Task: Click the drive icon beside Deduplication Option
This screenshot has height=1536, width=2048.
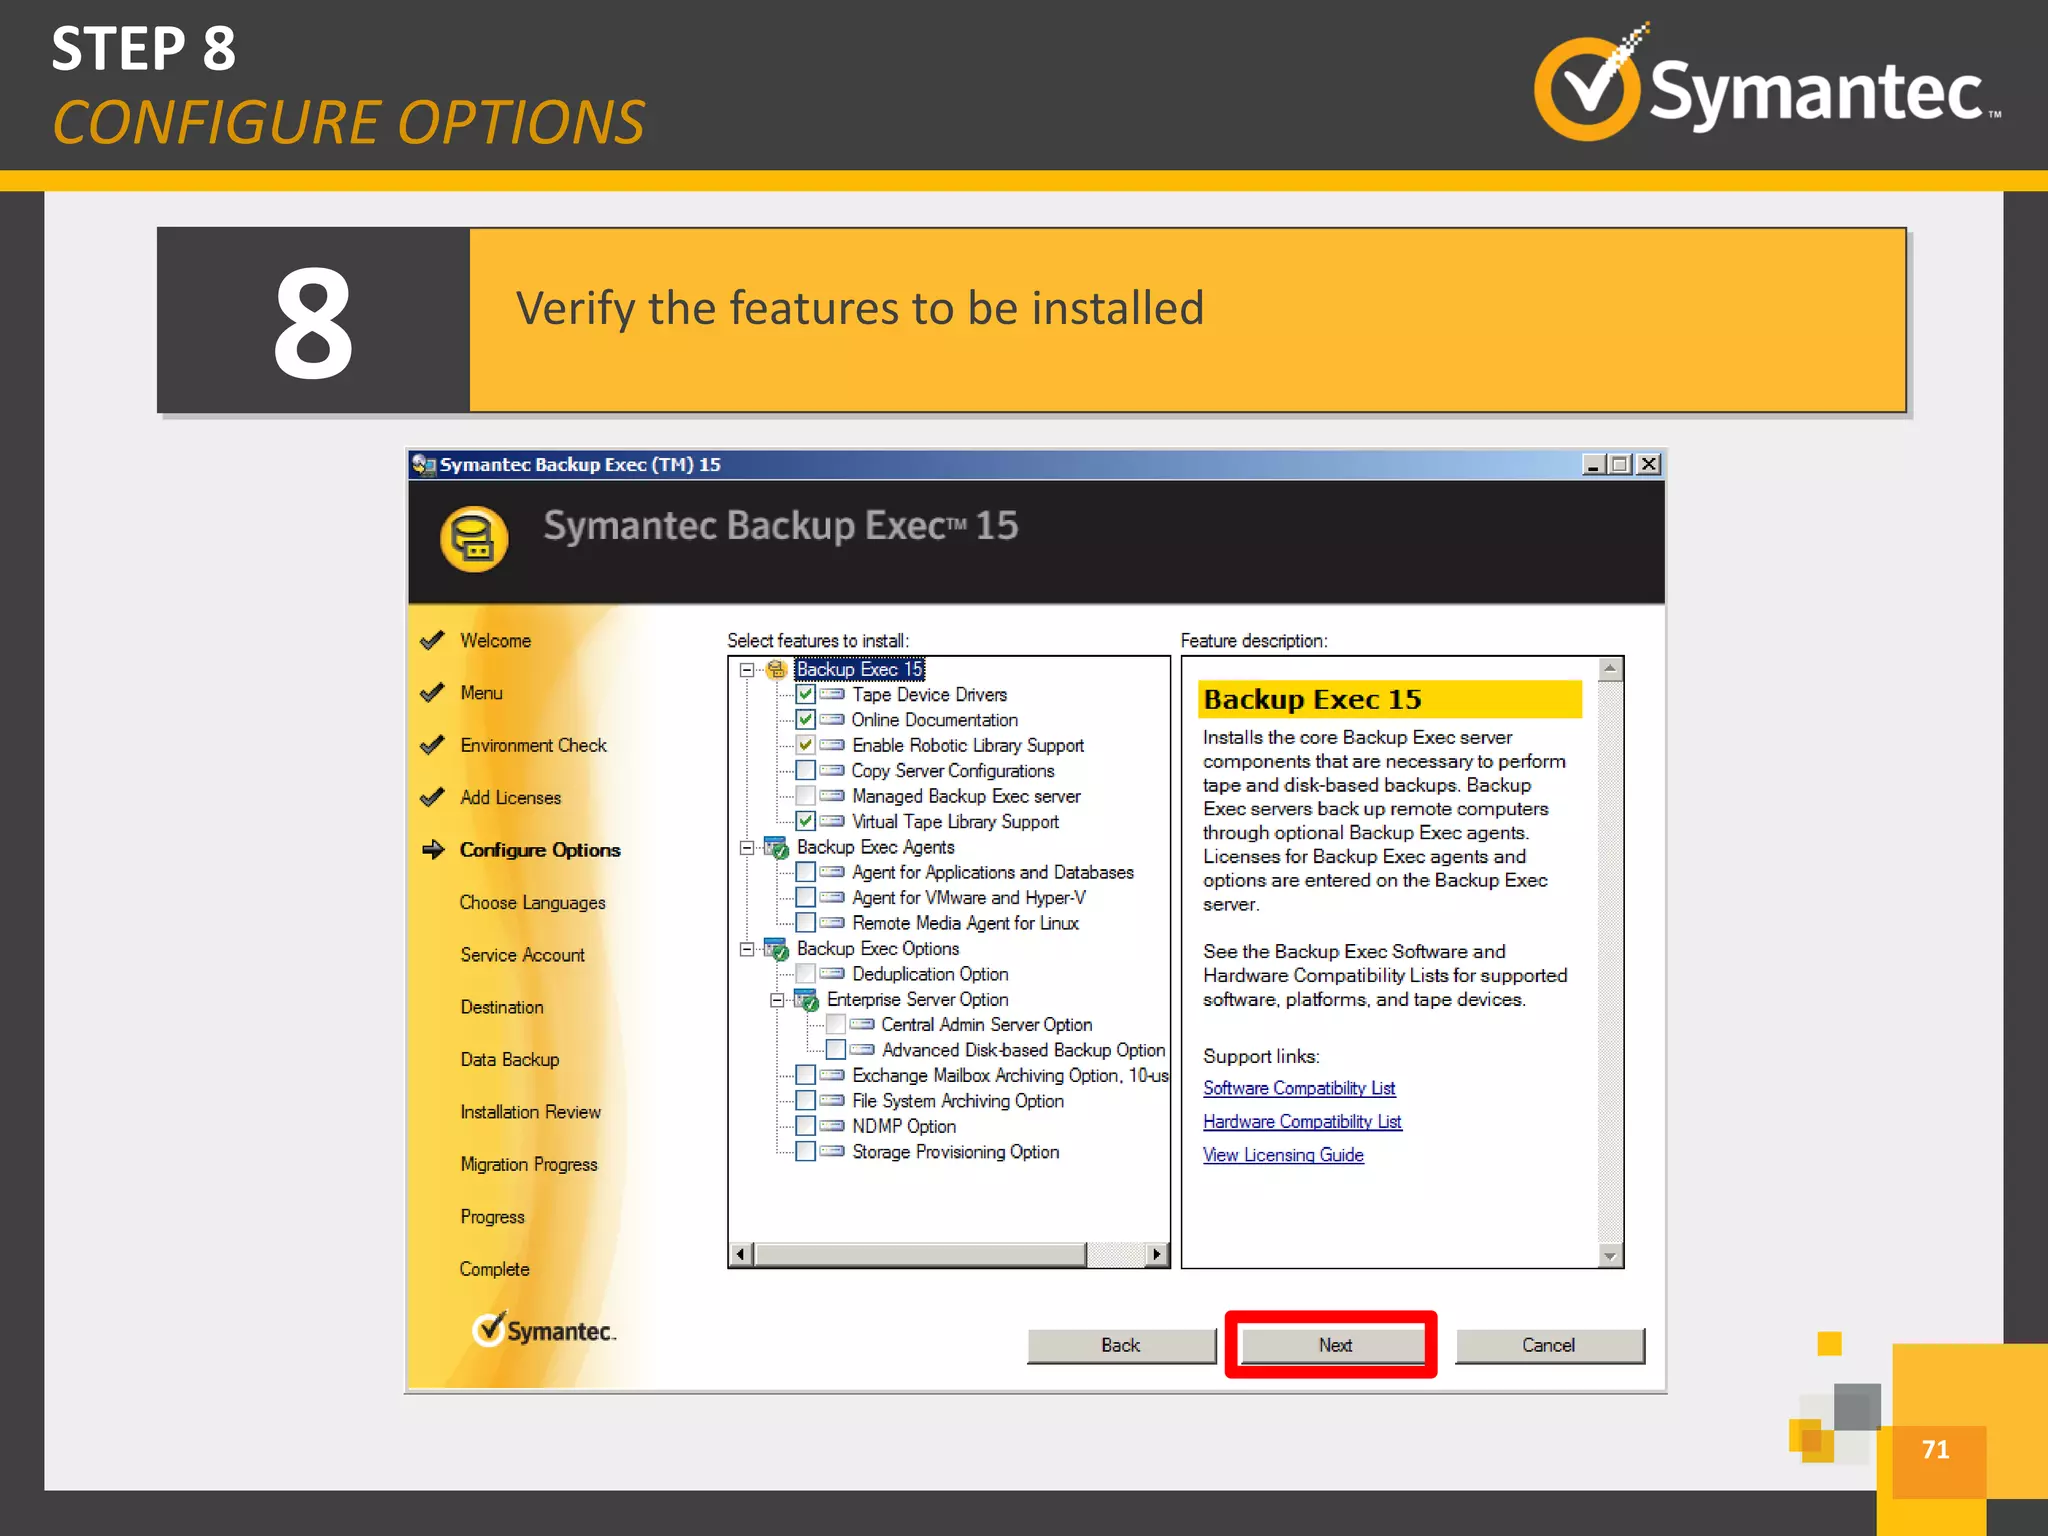Action: click(x=832, y=974)
